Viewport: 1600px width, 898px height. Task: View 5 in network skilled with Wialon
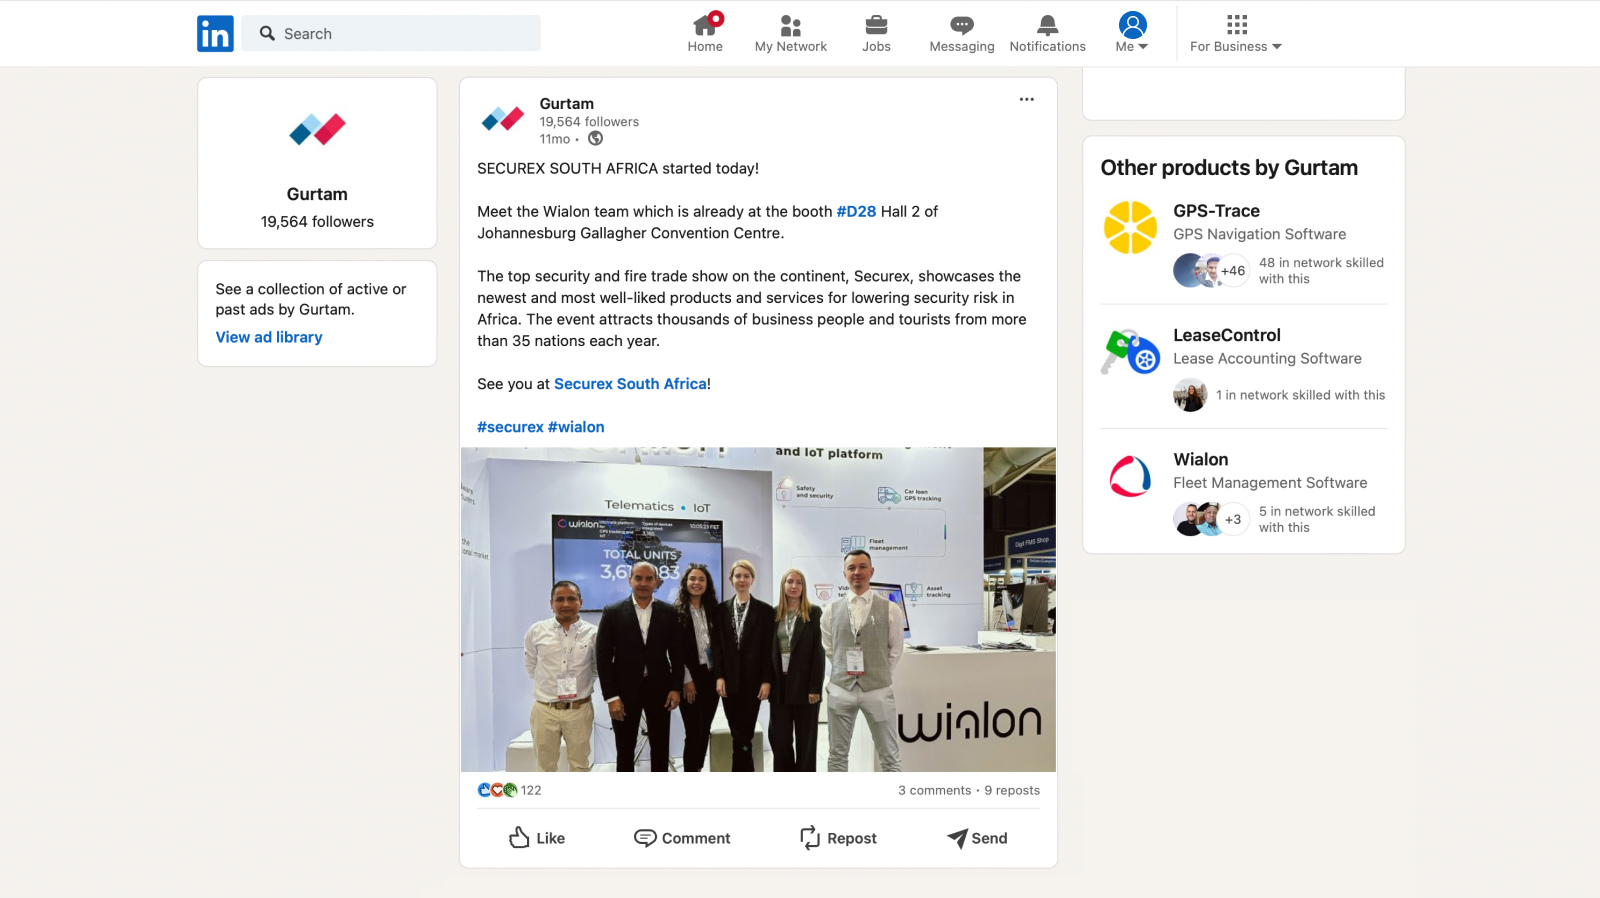(1317, 519)
